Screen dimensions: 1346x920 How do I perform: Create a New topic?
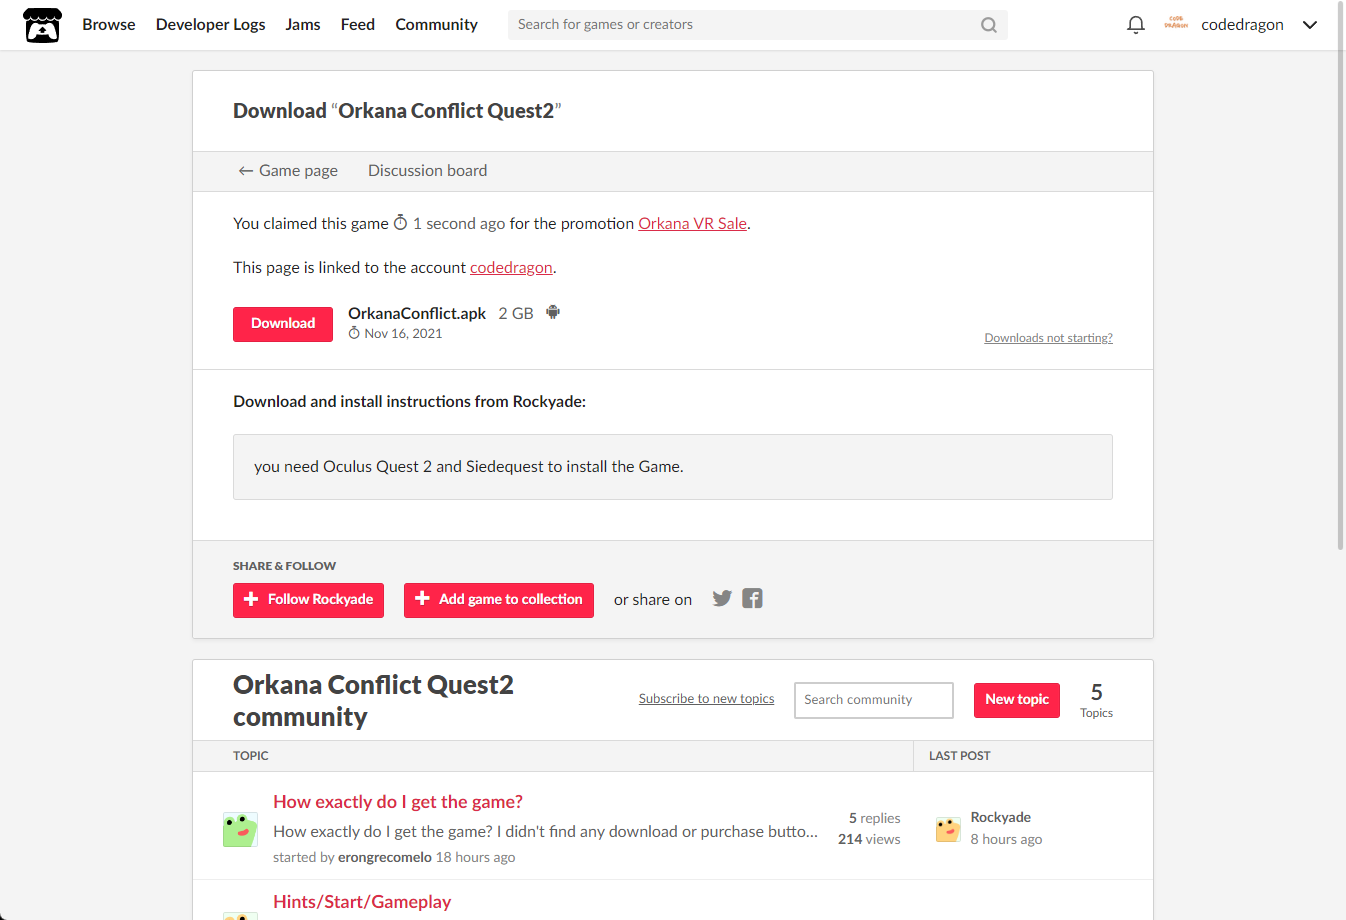1017,700
